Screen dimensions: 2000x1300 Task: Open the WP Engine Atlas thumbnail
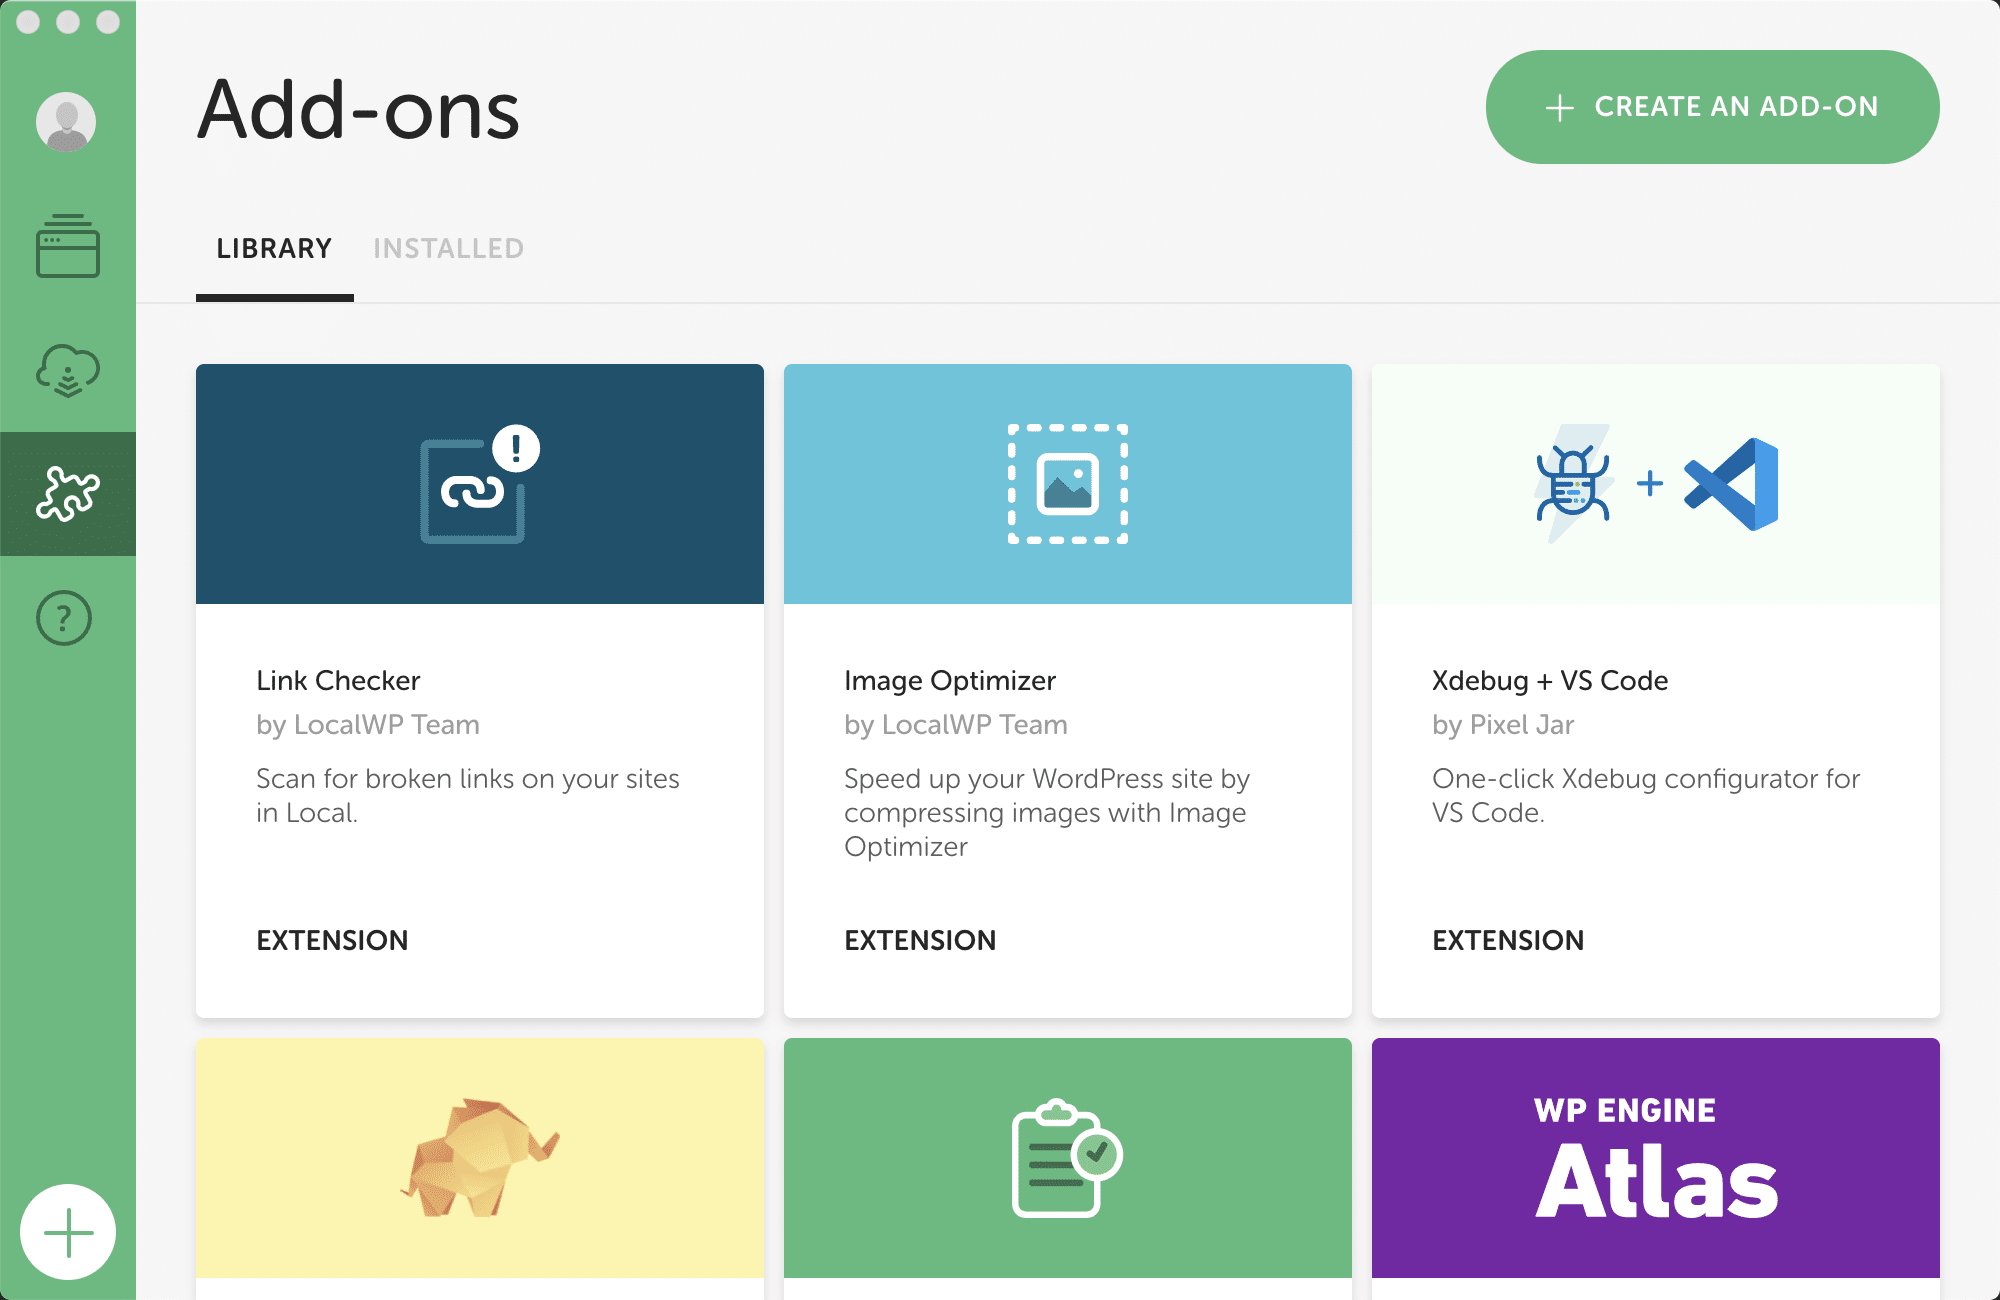click(1655, 1158)
